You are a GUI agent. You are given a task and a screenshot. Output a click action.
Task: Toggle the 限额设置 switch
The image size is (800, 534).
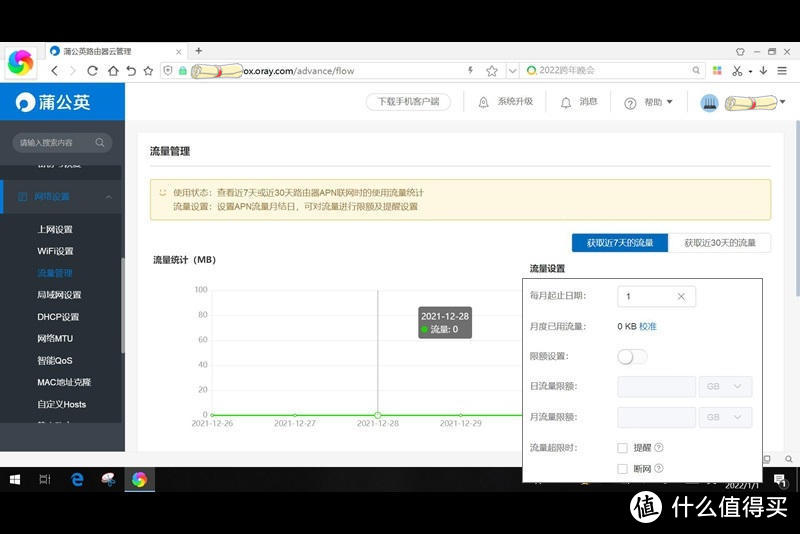(x=632, y=357)
